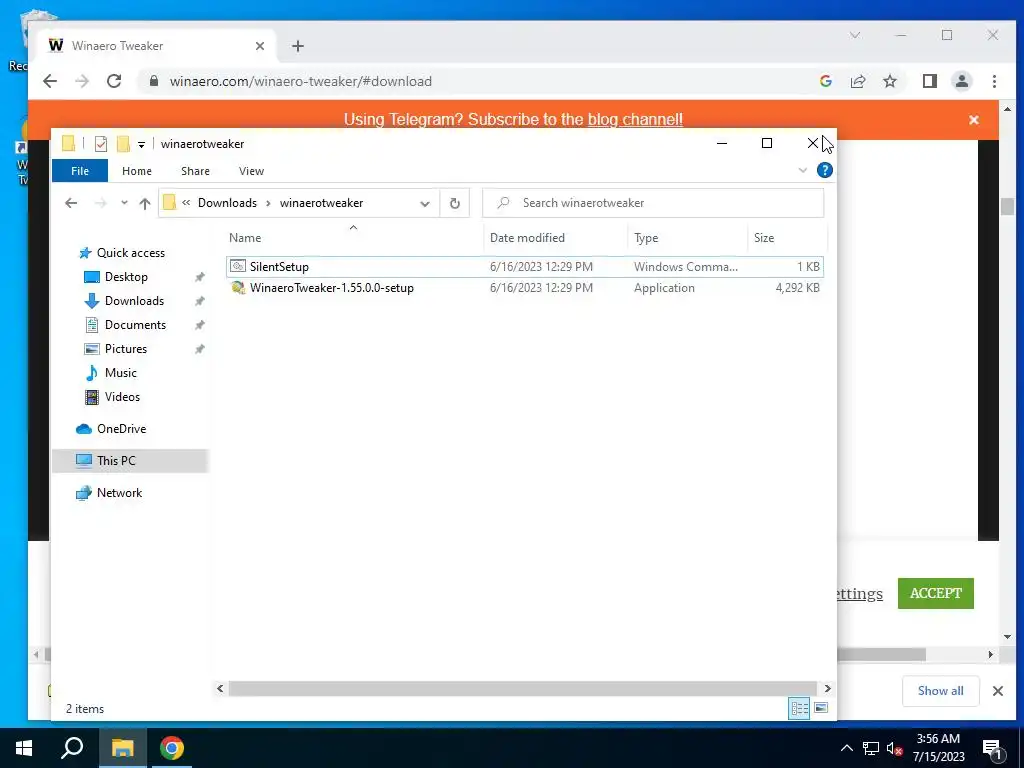Sort files by Name column
The height and width of the screenshot is (768, 1024).
[x=353, y=238]
